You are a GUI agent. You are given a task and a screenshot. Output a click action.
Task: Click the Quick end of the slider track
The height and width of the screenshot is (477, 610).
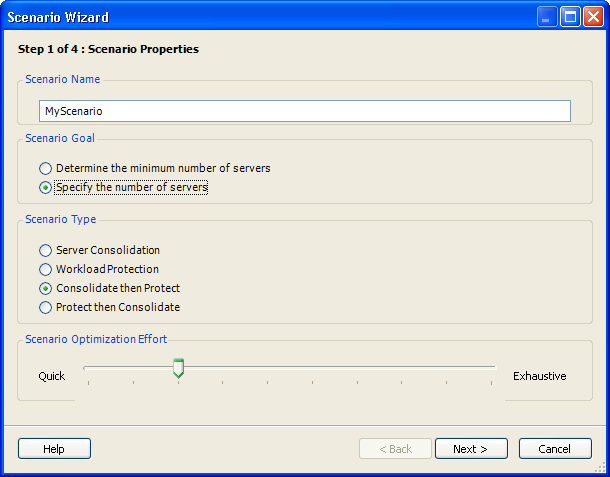coord(86,367)
